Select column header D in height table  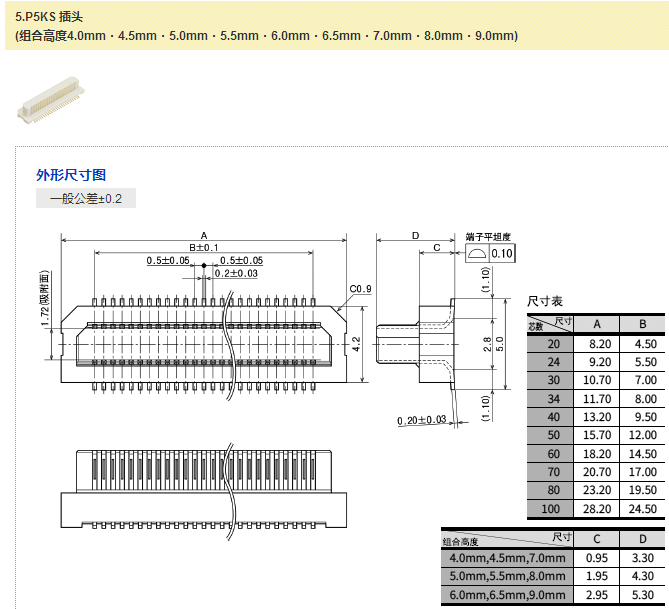(642, 539)
